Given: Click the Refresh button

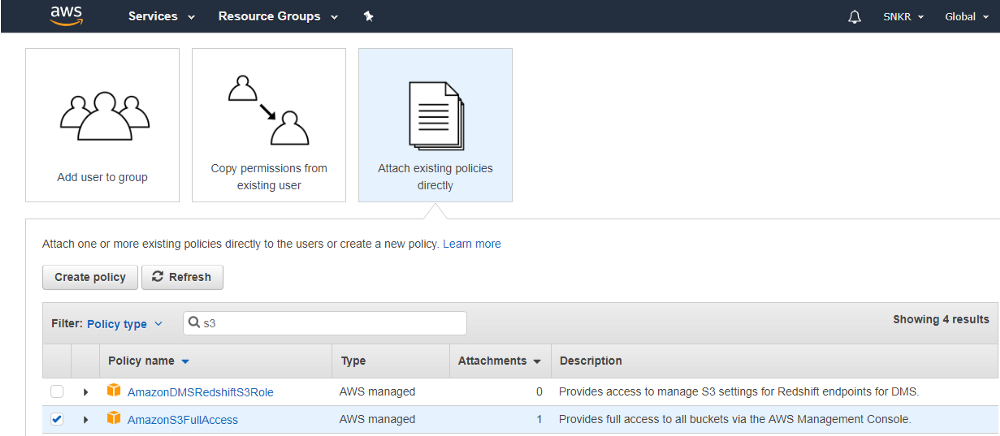Looking at the screenshot, I should click(182, 277).
